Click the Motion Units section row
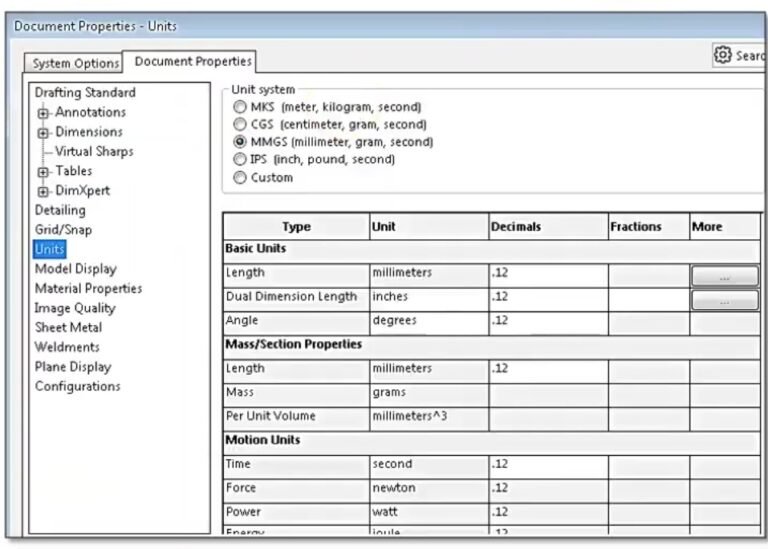The height and width of the screenshot is (549, 768). 492,444
